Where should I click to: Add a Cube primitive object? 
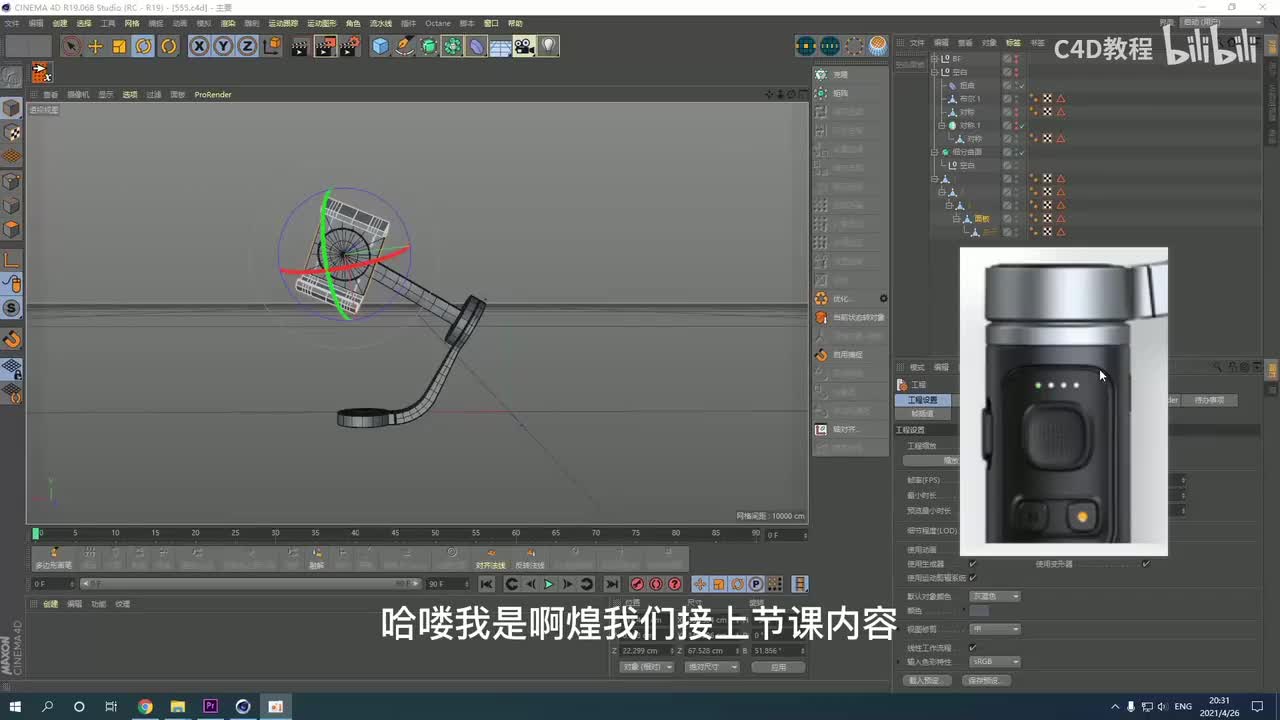(x=380, y=46)
